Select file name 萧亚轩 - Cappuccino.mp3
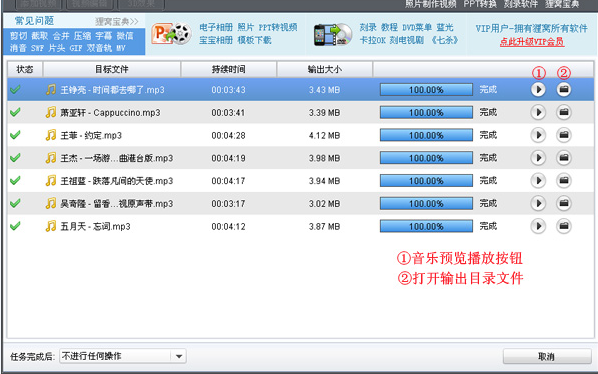The image size is (598, 374). pyautogui.click(x=110, y=113)
